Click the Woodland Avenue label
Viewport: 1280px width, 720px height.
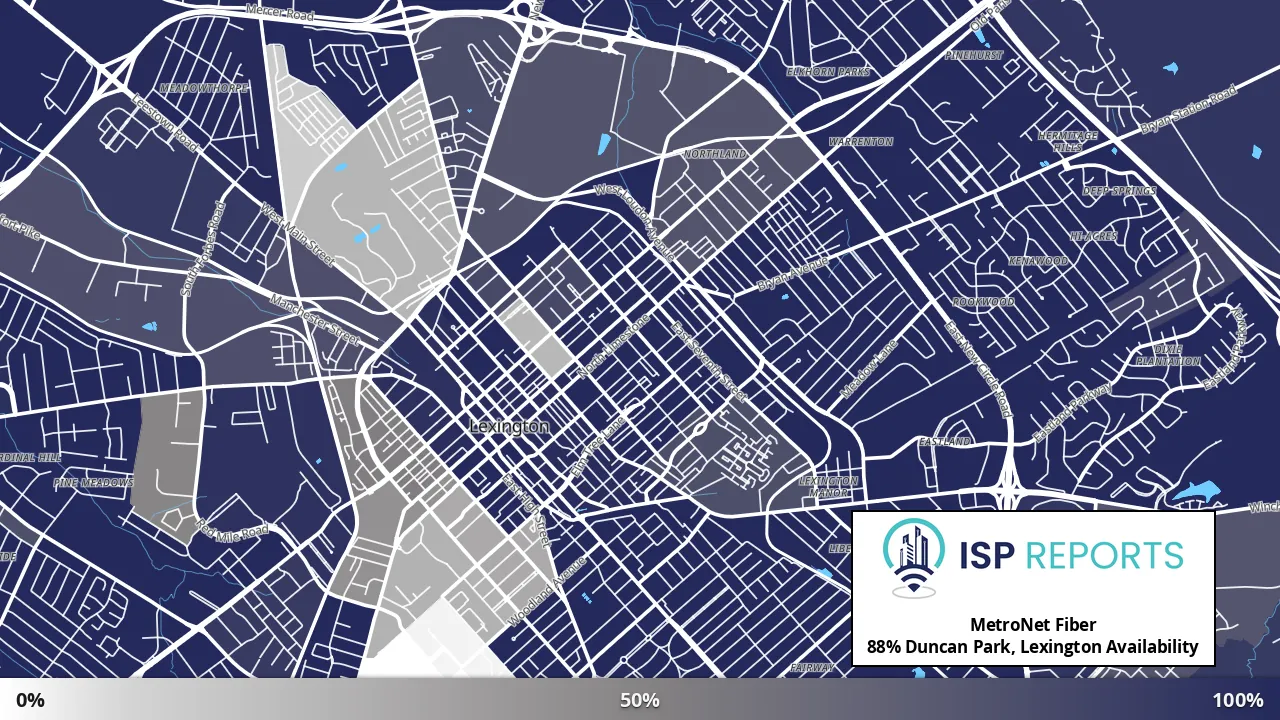point(547,592)
